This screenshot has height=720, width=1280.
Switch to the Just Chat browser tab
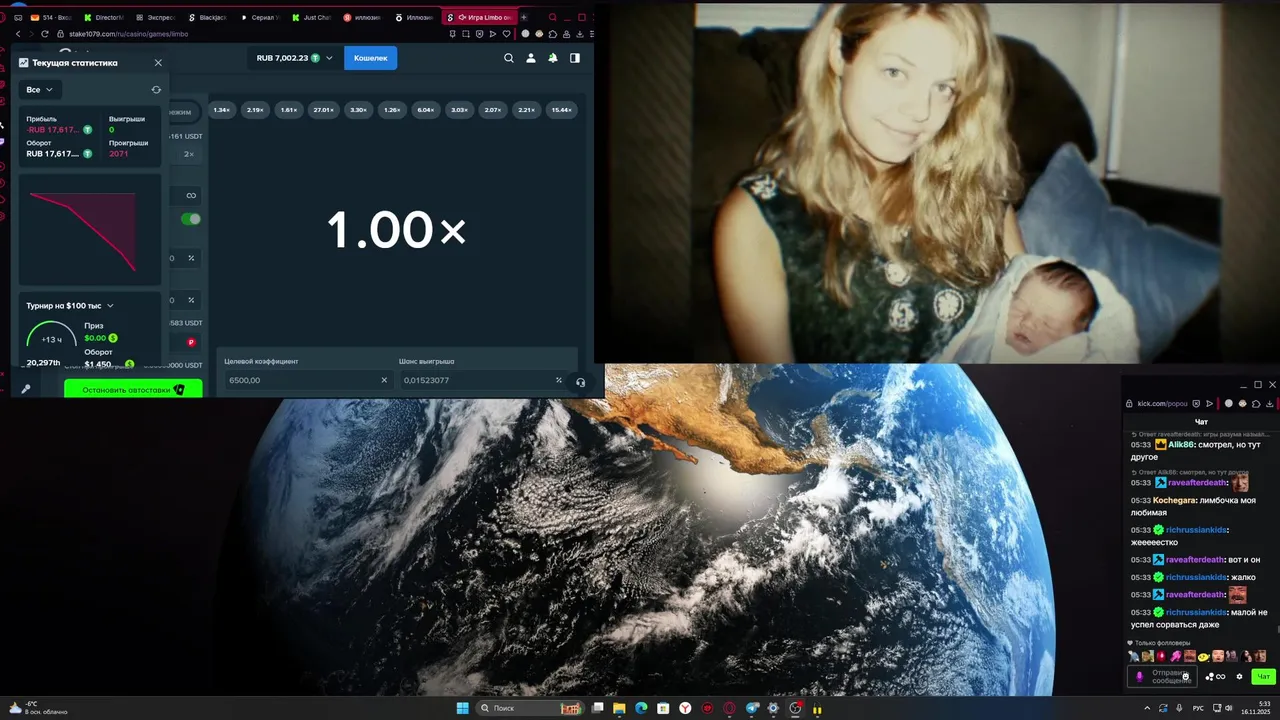coord(312,17)
